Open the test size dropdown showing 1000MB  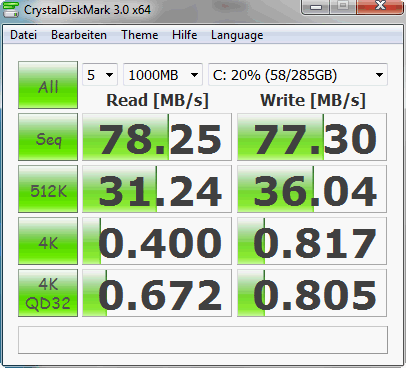[163, 75]
